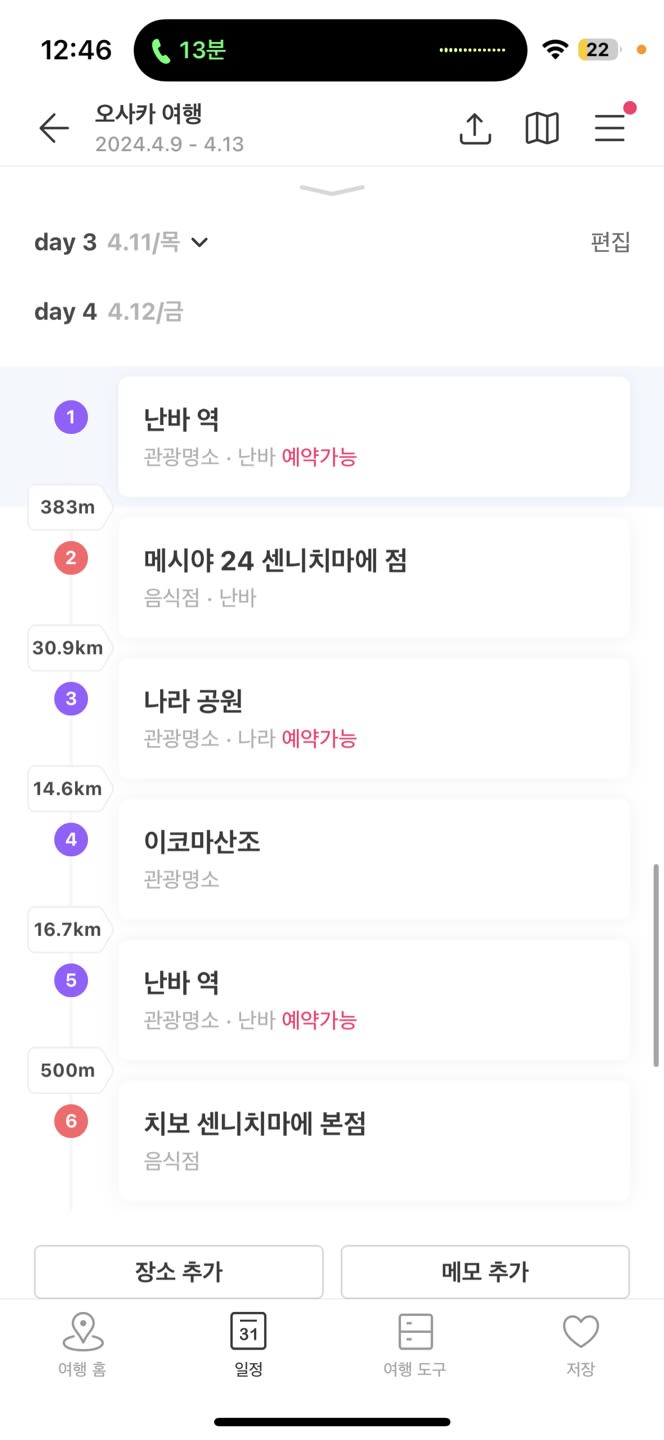Open the hamburger menu with red dot
The width and height of the screenshot is (664, 1440).
[610, 127]
